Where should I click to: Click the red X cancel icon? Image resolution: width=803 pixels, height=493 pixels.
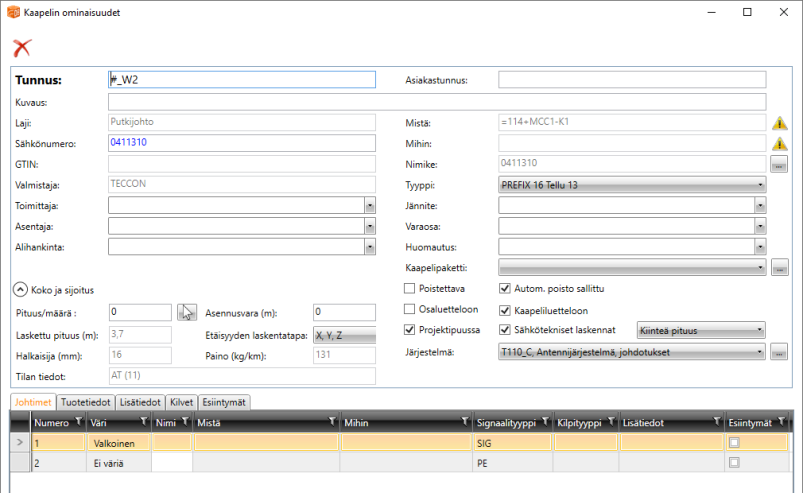(22, 47)
